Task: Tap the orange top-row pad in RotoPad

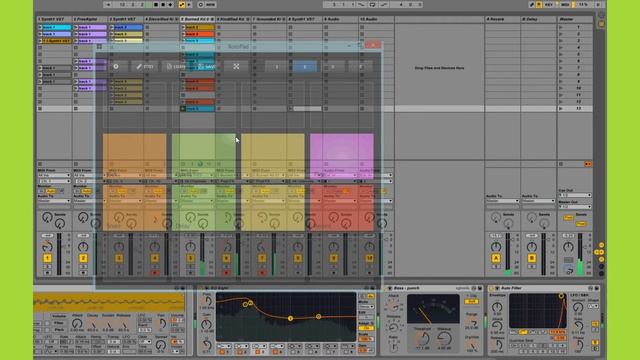Action: click(135, 156)
